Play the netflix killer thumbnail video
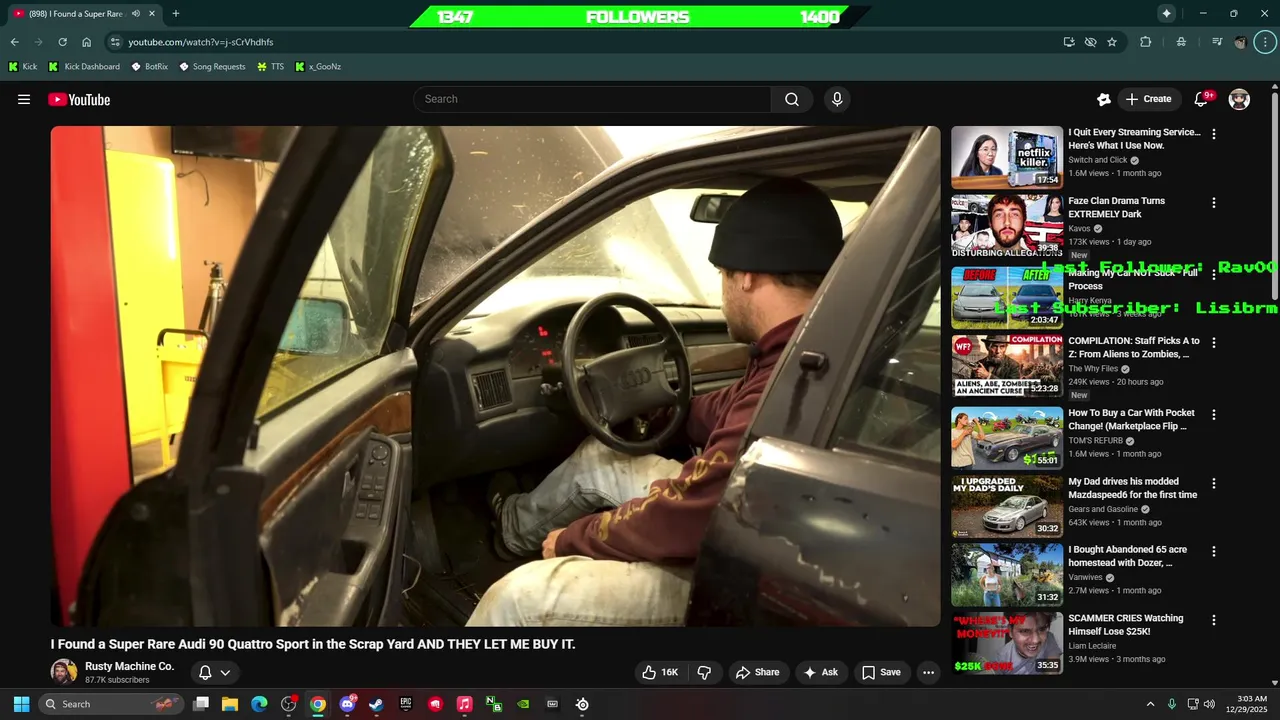The image size is (1280, 720). click(1007, 157)
